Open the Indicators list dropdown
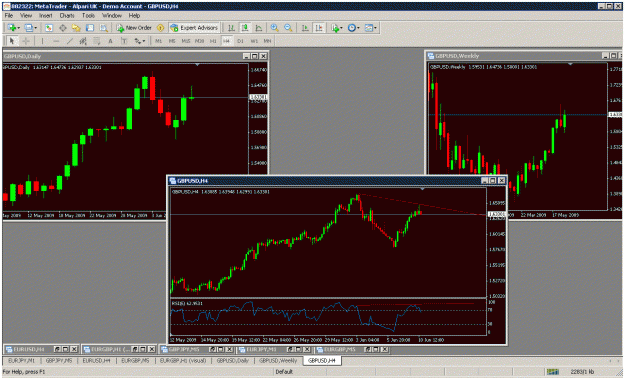The width and height of the screenshot is (625, 378). (336, 28)
